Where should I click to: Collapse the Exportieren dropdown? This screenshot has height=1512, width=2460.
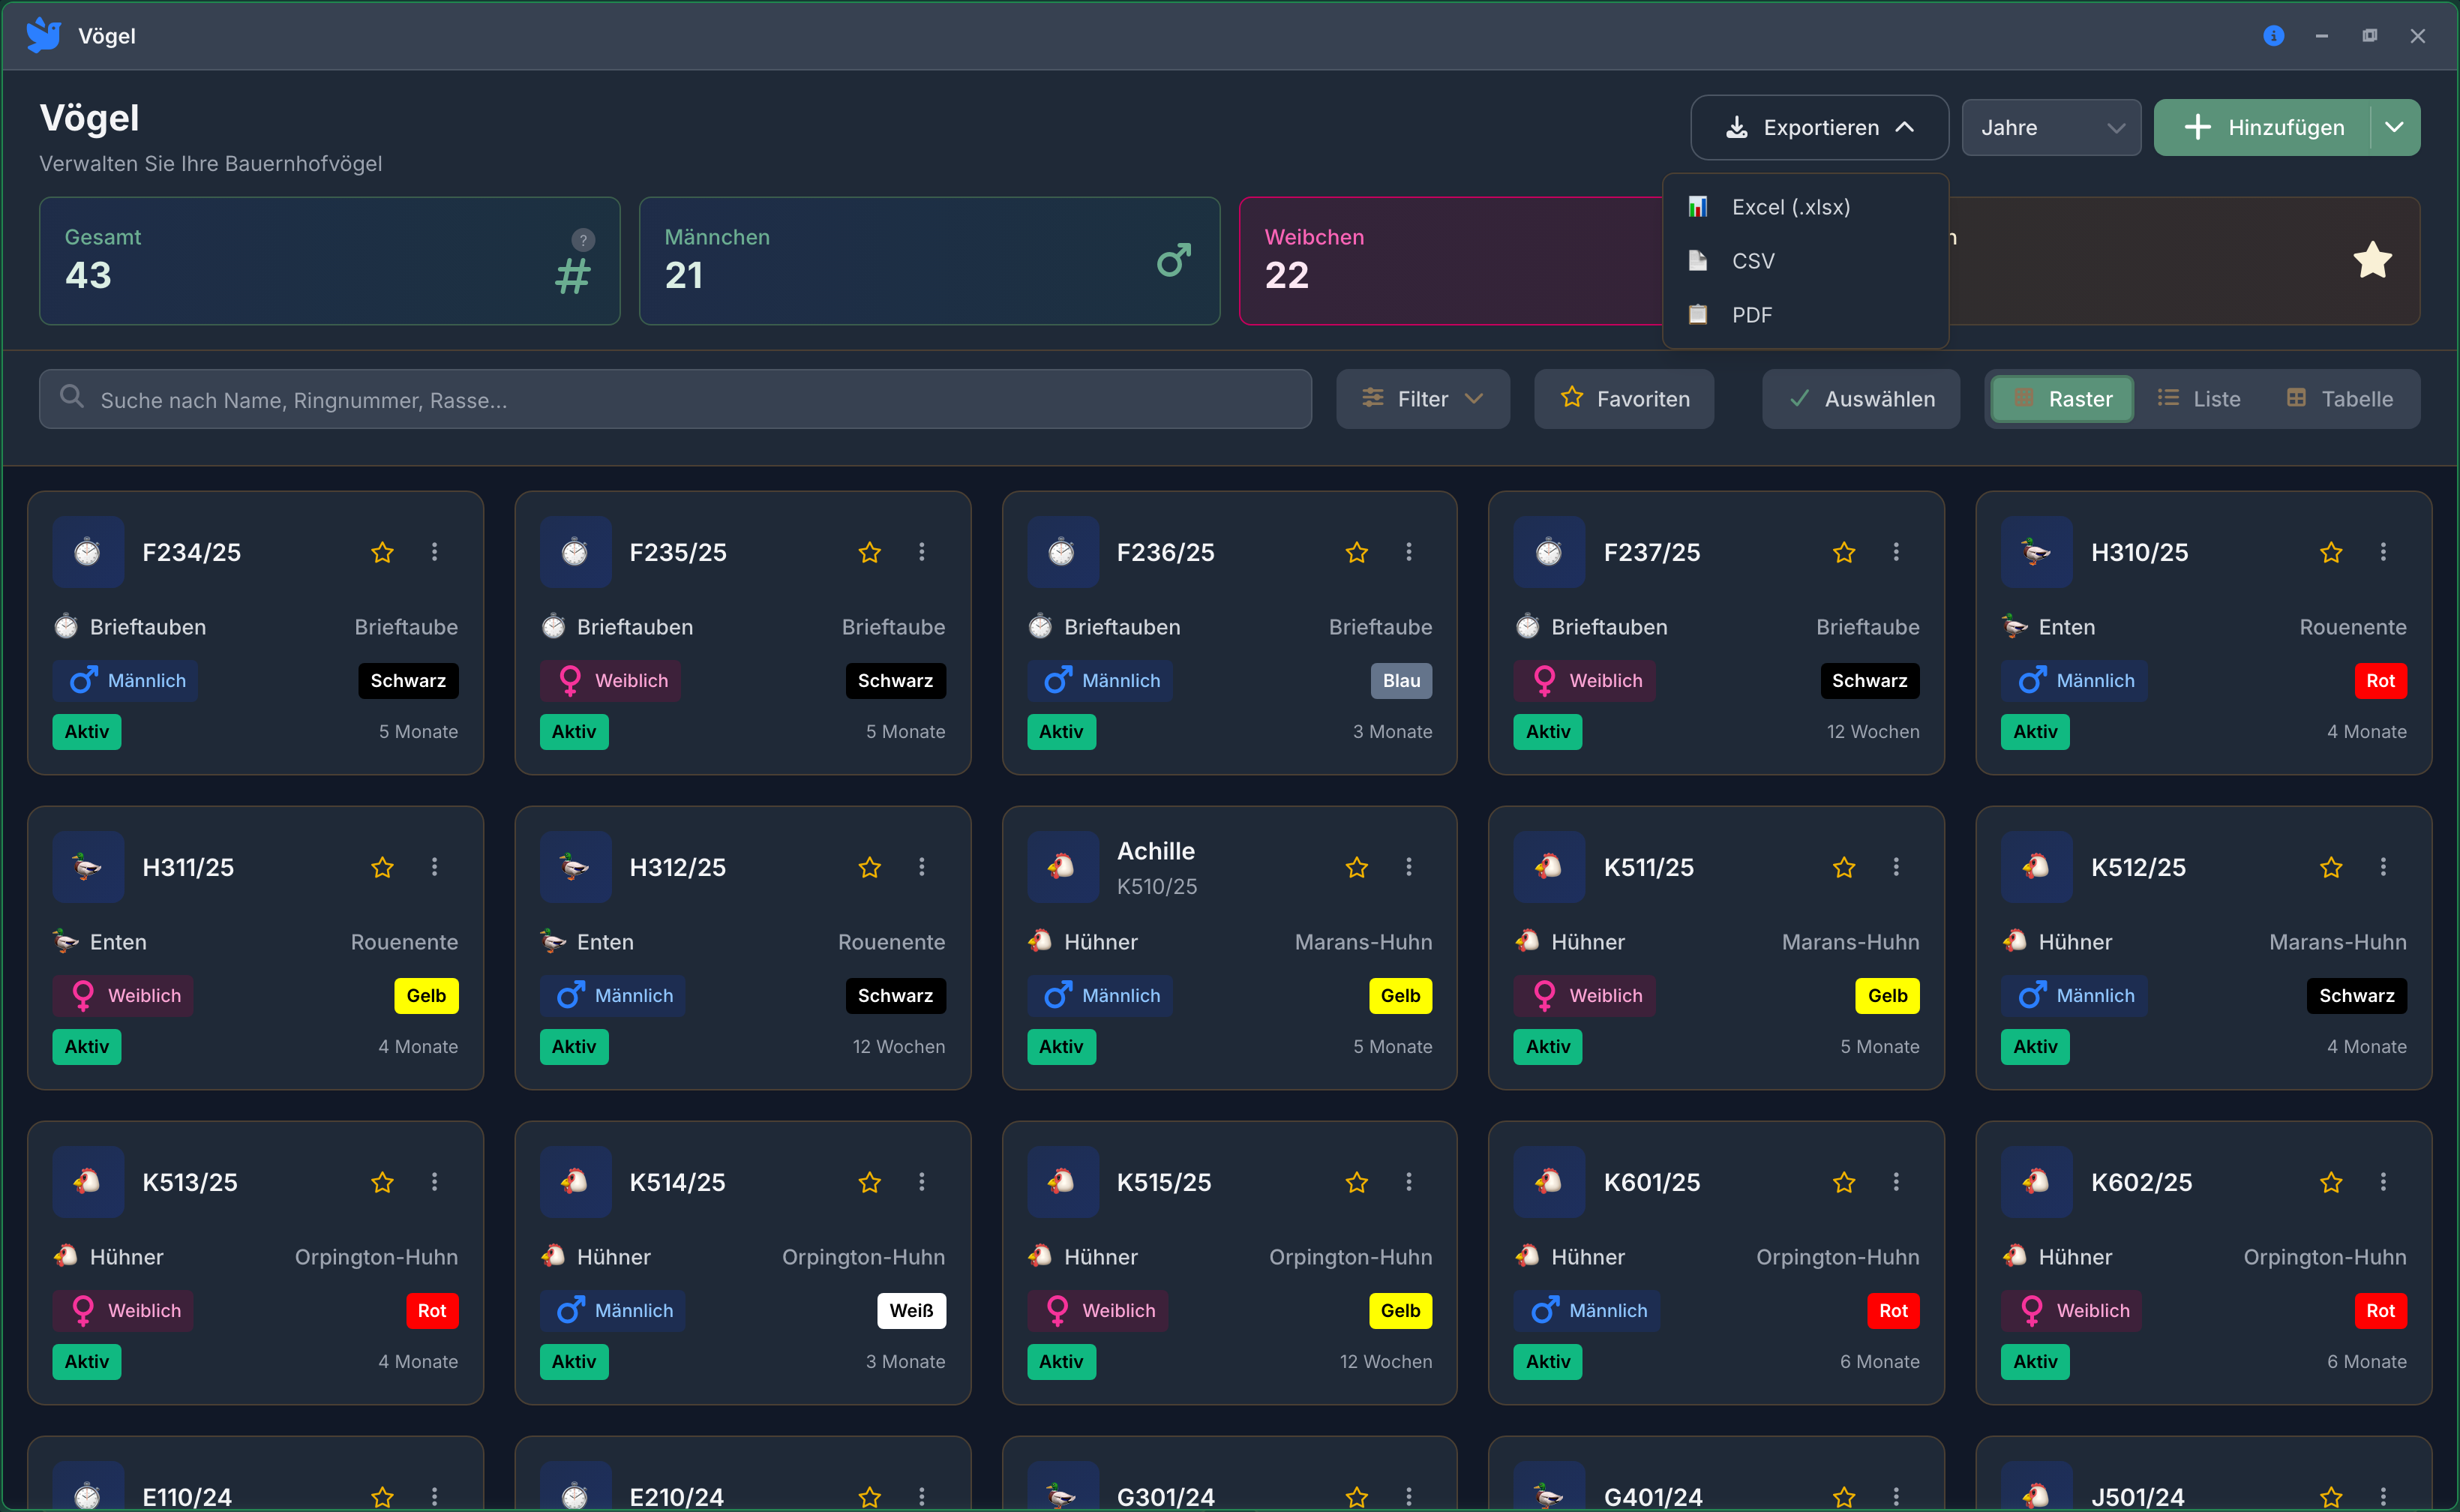click(1819, 127)
